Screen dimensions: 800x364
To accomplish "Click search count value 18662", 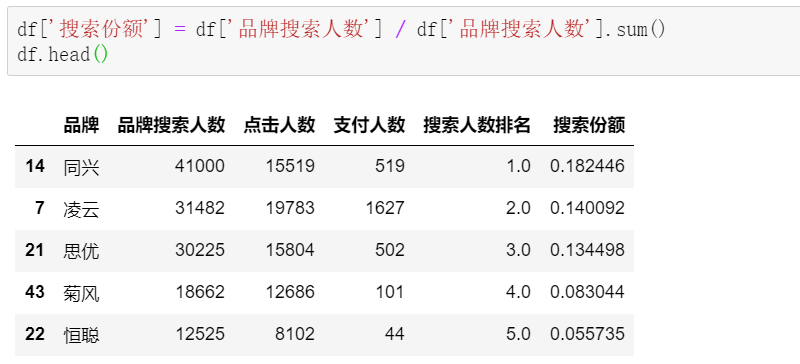I will tap(200, 292).
